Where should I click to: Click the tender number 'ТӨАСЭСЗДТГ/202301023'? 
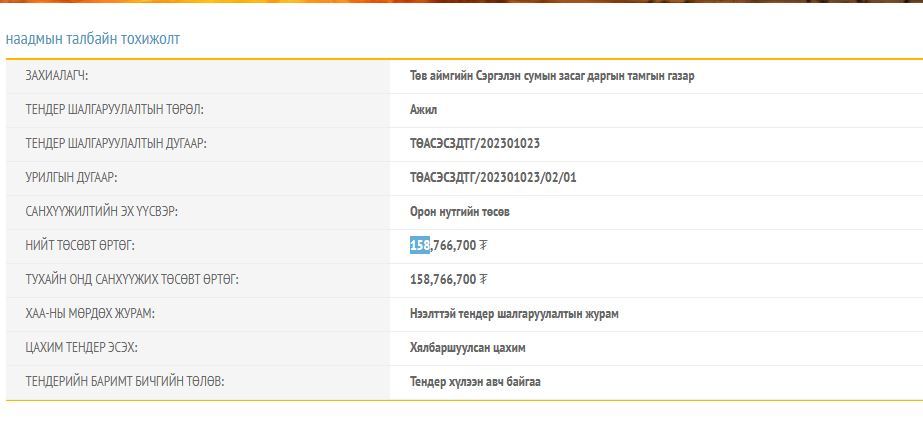[475, 144]
